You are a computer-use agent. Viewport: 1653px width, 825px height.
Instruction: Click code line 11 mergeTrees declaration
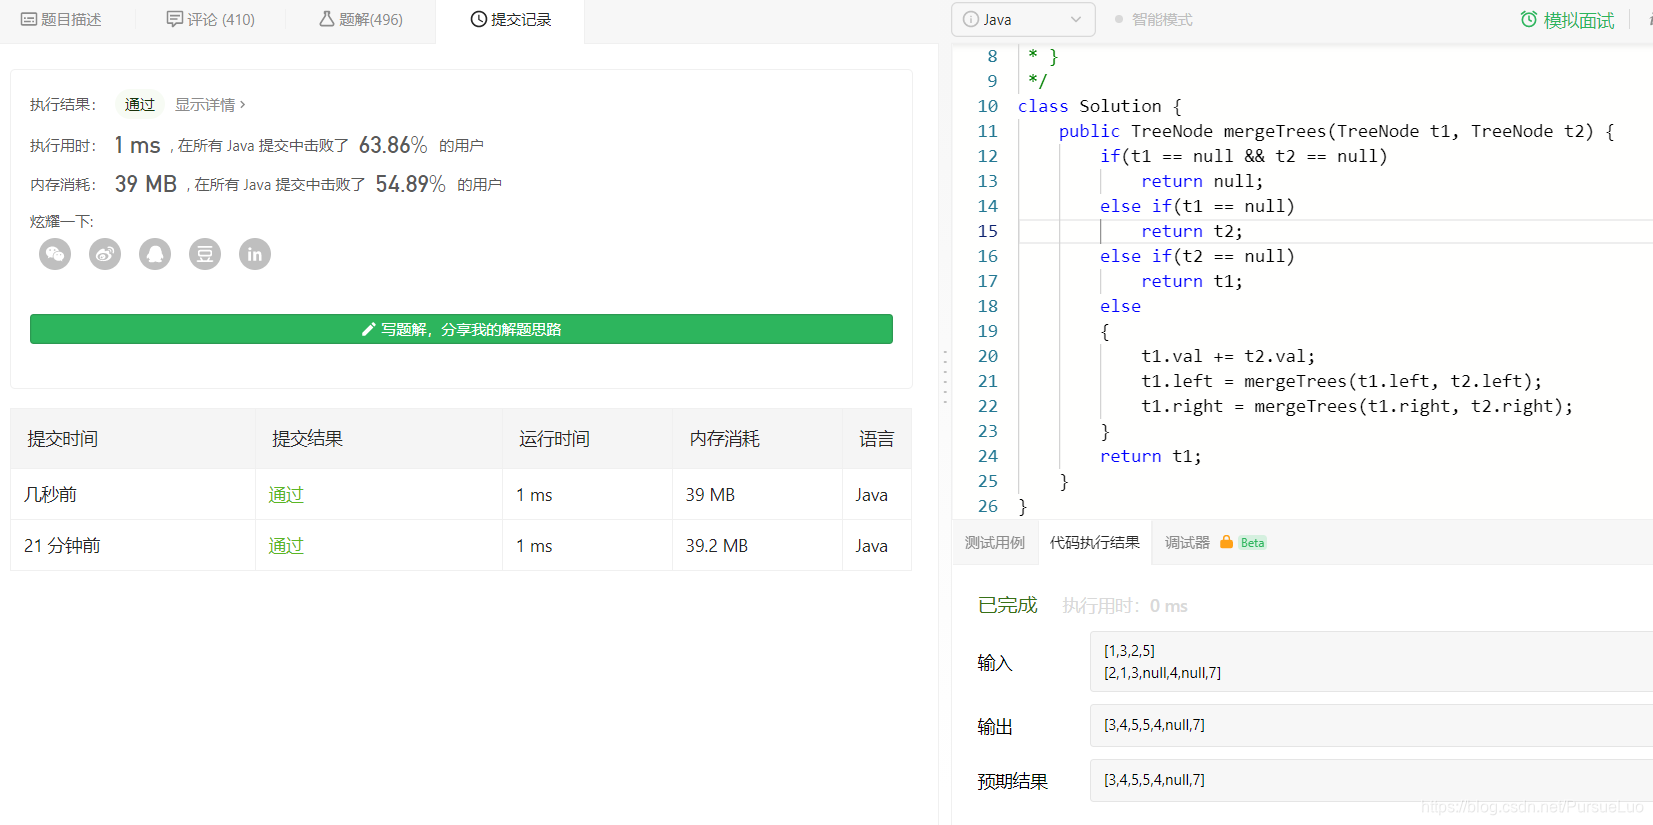click(1336, 131)
